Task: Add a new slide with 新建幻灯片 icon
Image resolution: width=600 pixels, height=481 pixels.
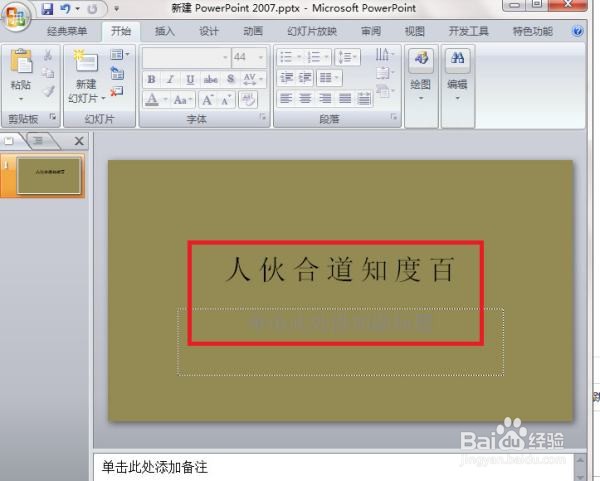Action: tap(86, 62)
